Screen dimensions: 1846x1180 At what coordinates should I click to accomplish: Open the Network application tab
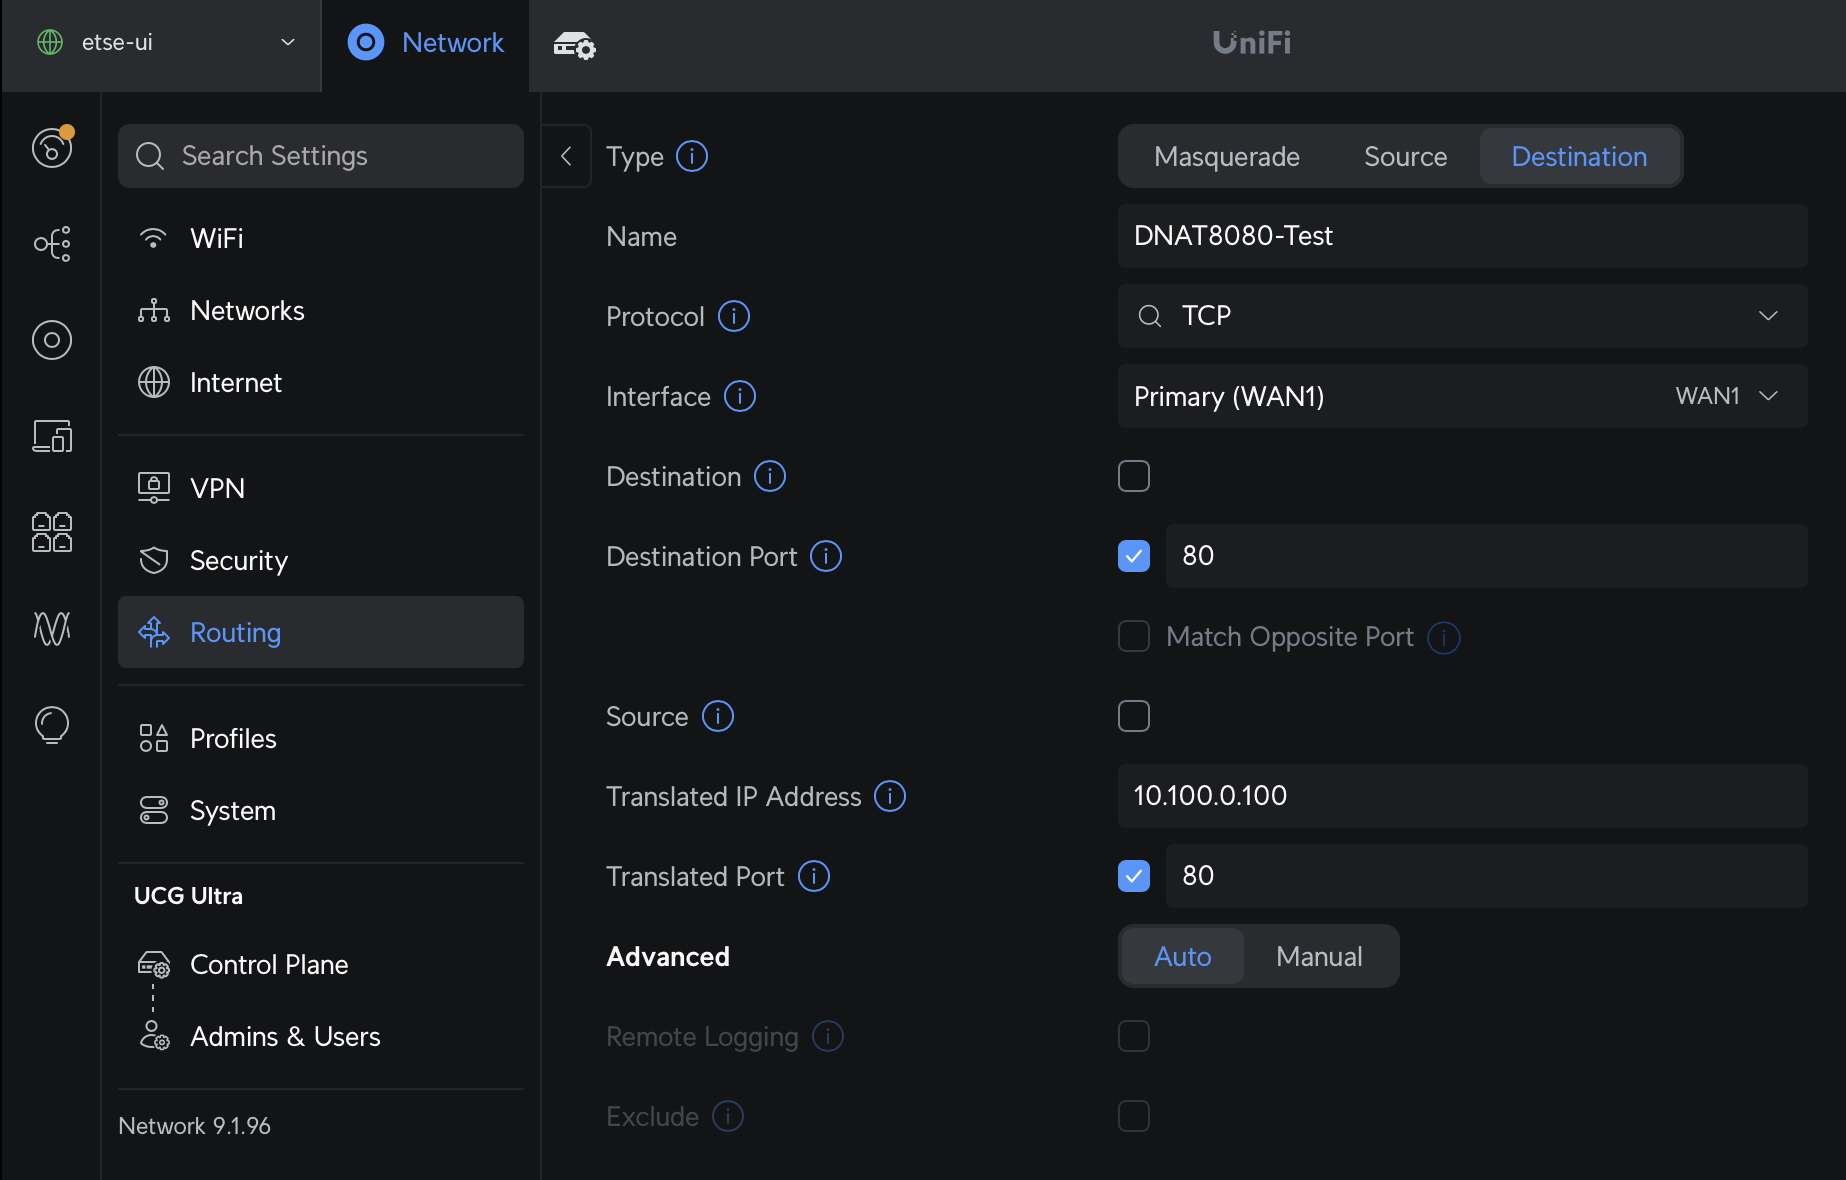tap(426, 43)
